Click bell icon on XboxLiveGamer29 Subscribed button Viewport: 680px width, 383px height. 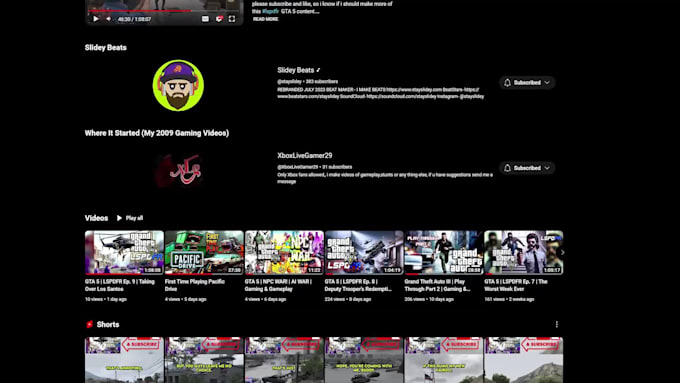[x=507, y=168]
